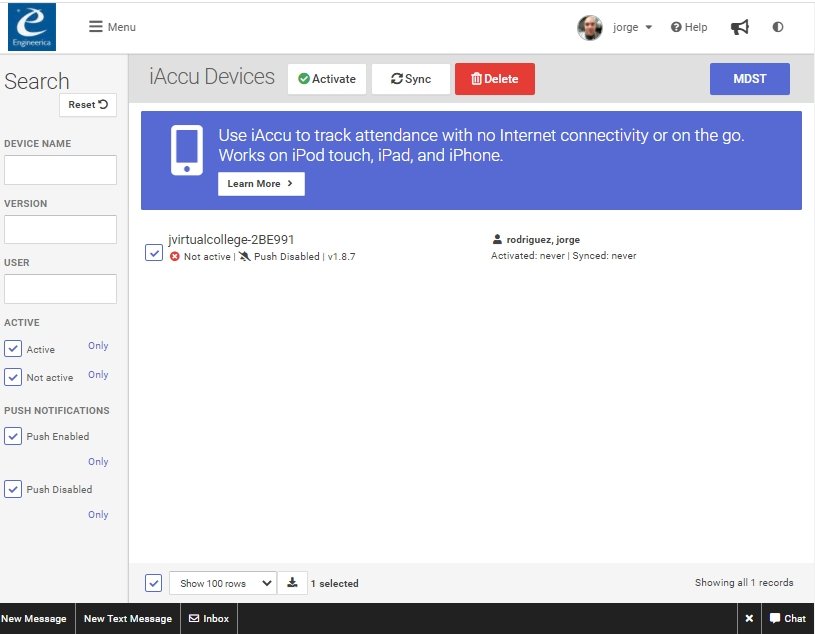This screenshot has height=634, width=815.
Task: Sync the selected device
Action: [411, 79]
